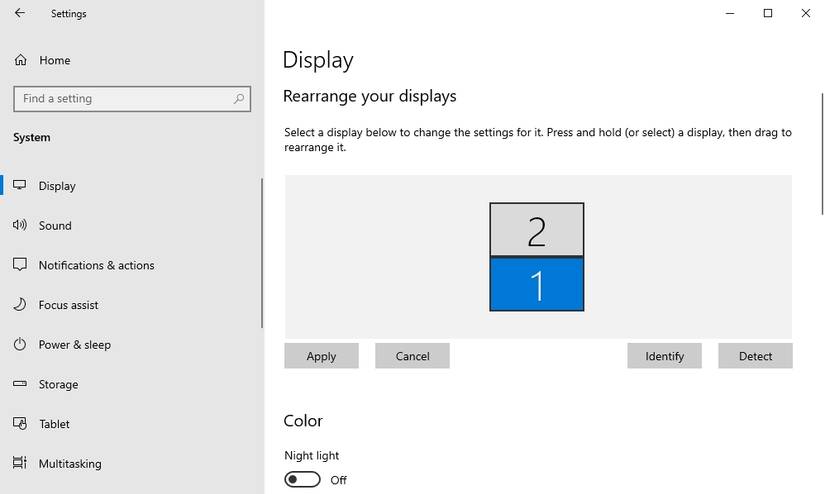Image resolution: width=825 pixels, height=494 pixels.
Task: Click the Sound speaker icon
Action: point(20,226)
